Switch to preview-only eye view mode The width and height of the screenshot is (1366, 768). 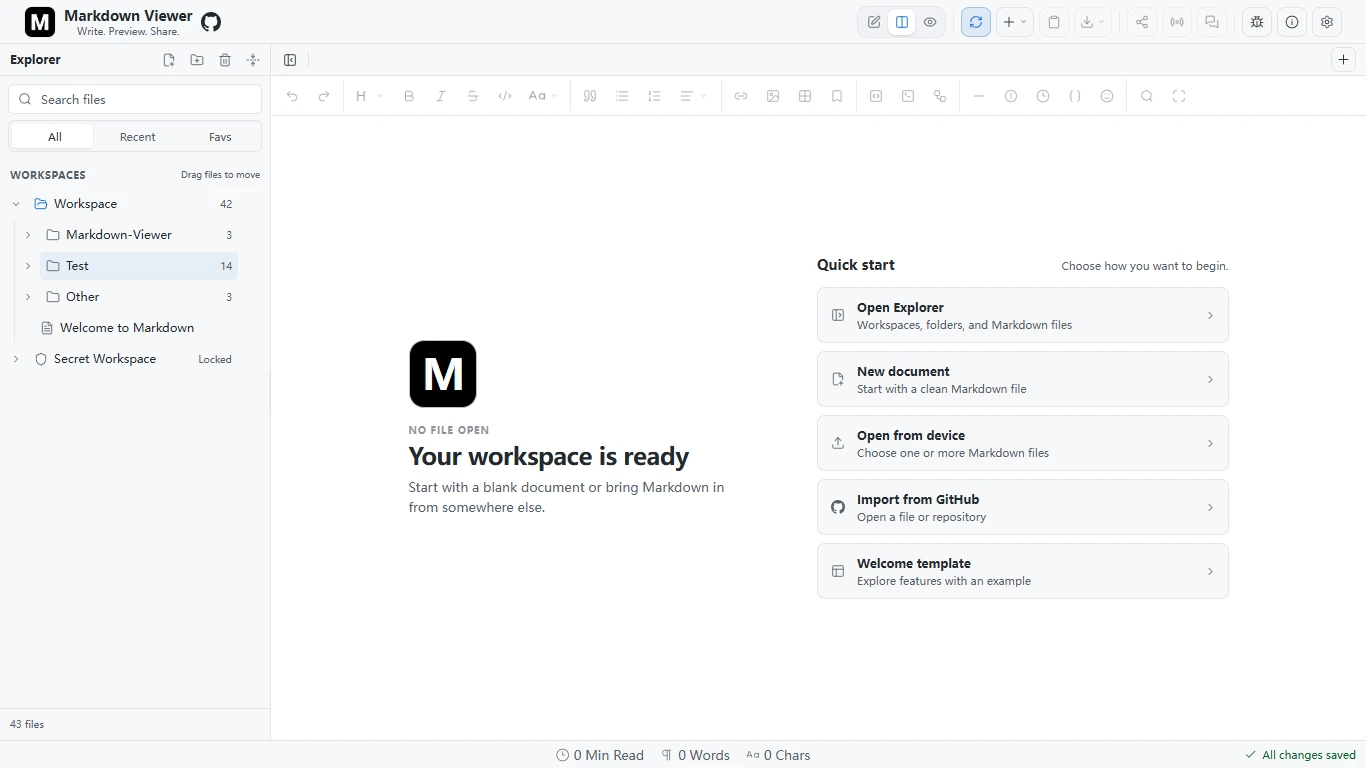point(930,22)
